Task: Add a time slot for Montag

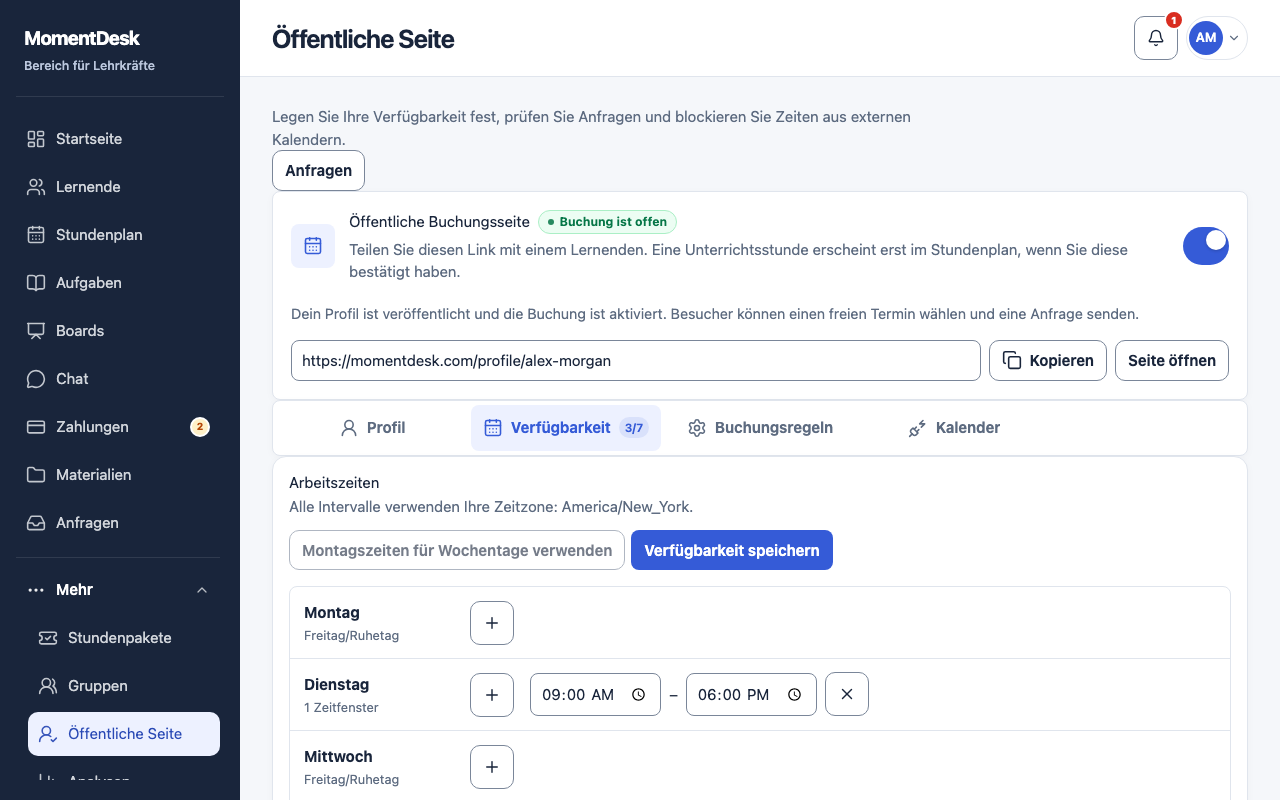Action: (492, 623)
